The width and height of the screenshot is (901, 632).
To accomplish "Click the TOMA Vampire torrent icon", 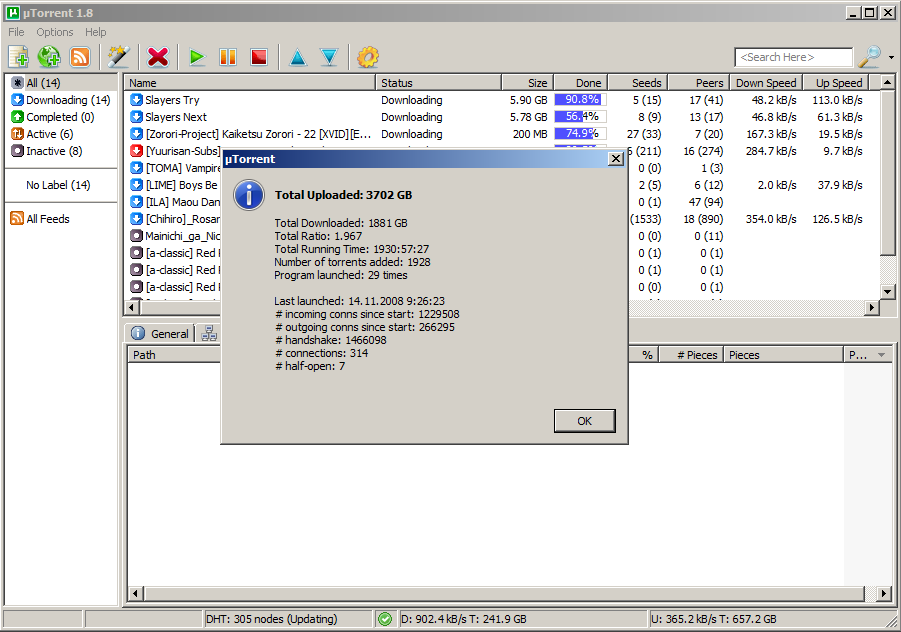I will click(x=136, y=168).
